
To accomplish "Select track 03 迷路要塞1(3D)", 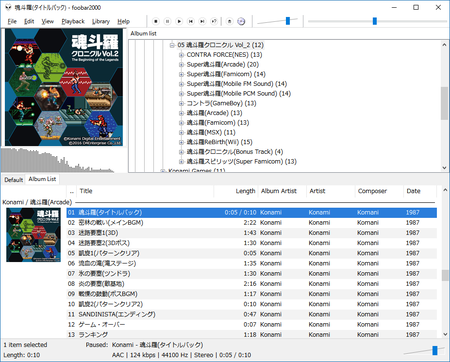I will click(252, 233).
